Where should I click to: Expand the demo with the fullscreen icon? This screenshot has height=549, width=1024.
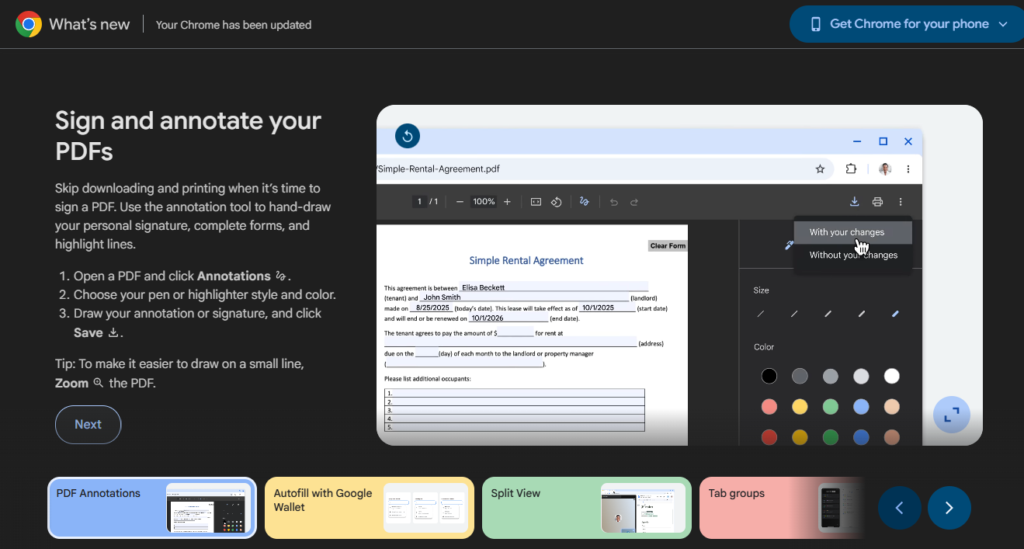(x=952, y=415)
